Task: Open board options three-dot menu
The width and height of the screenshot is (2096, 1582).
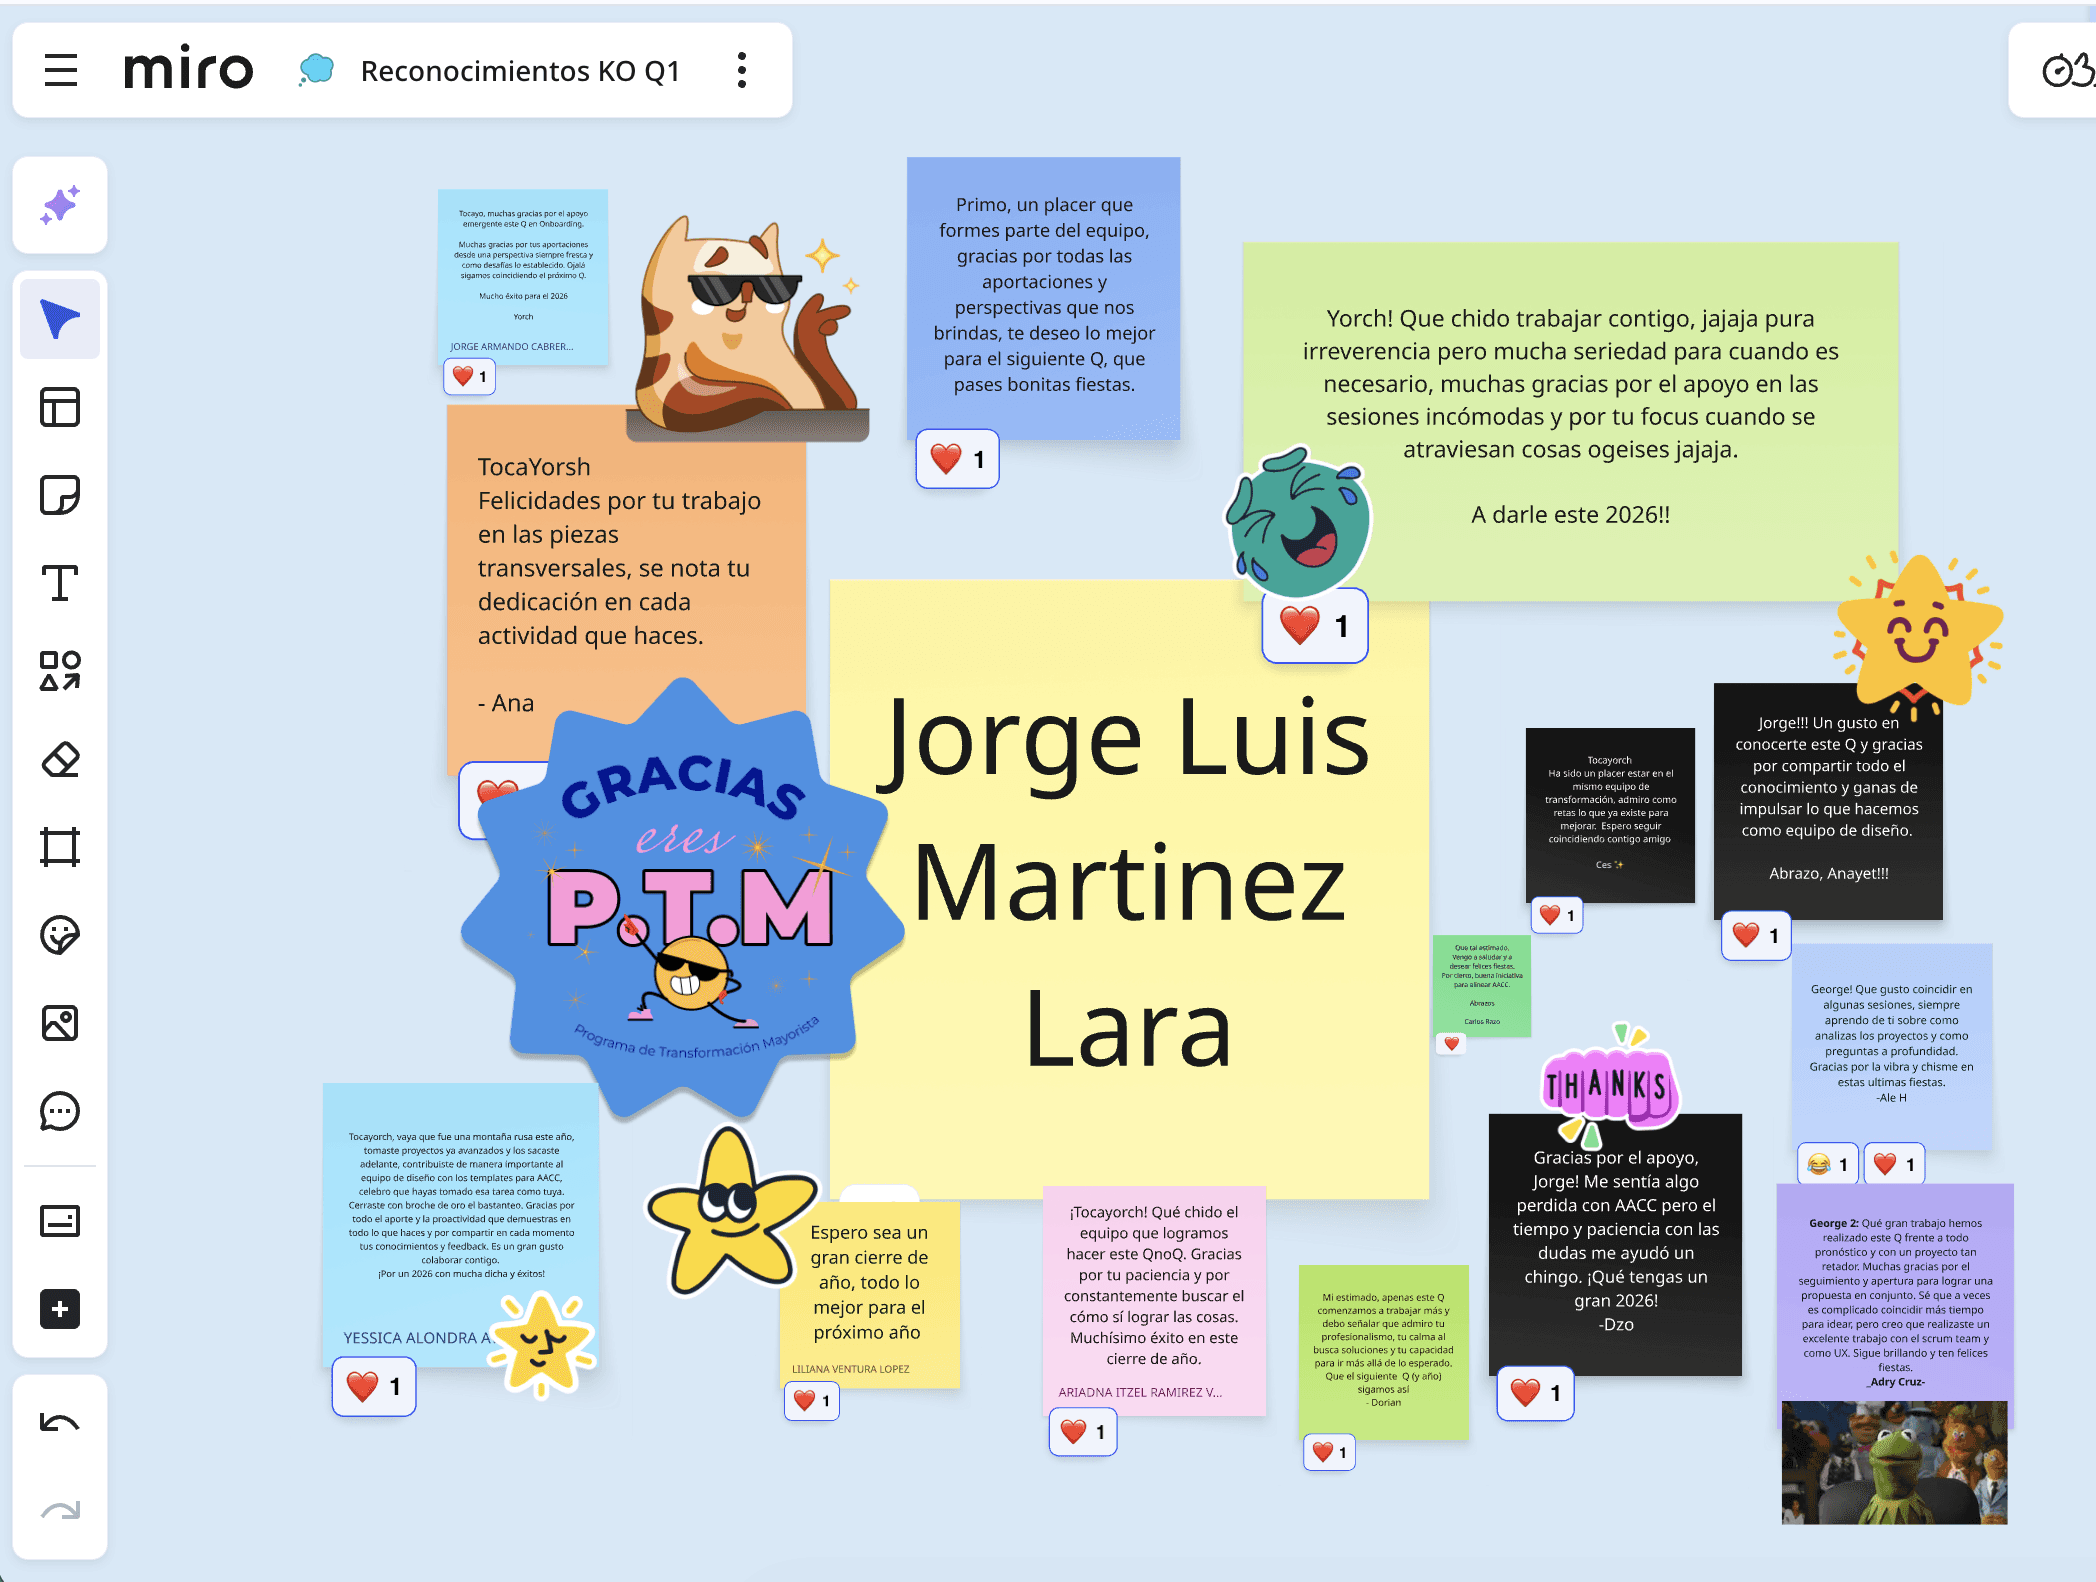Action: [741, 70]
